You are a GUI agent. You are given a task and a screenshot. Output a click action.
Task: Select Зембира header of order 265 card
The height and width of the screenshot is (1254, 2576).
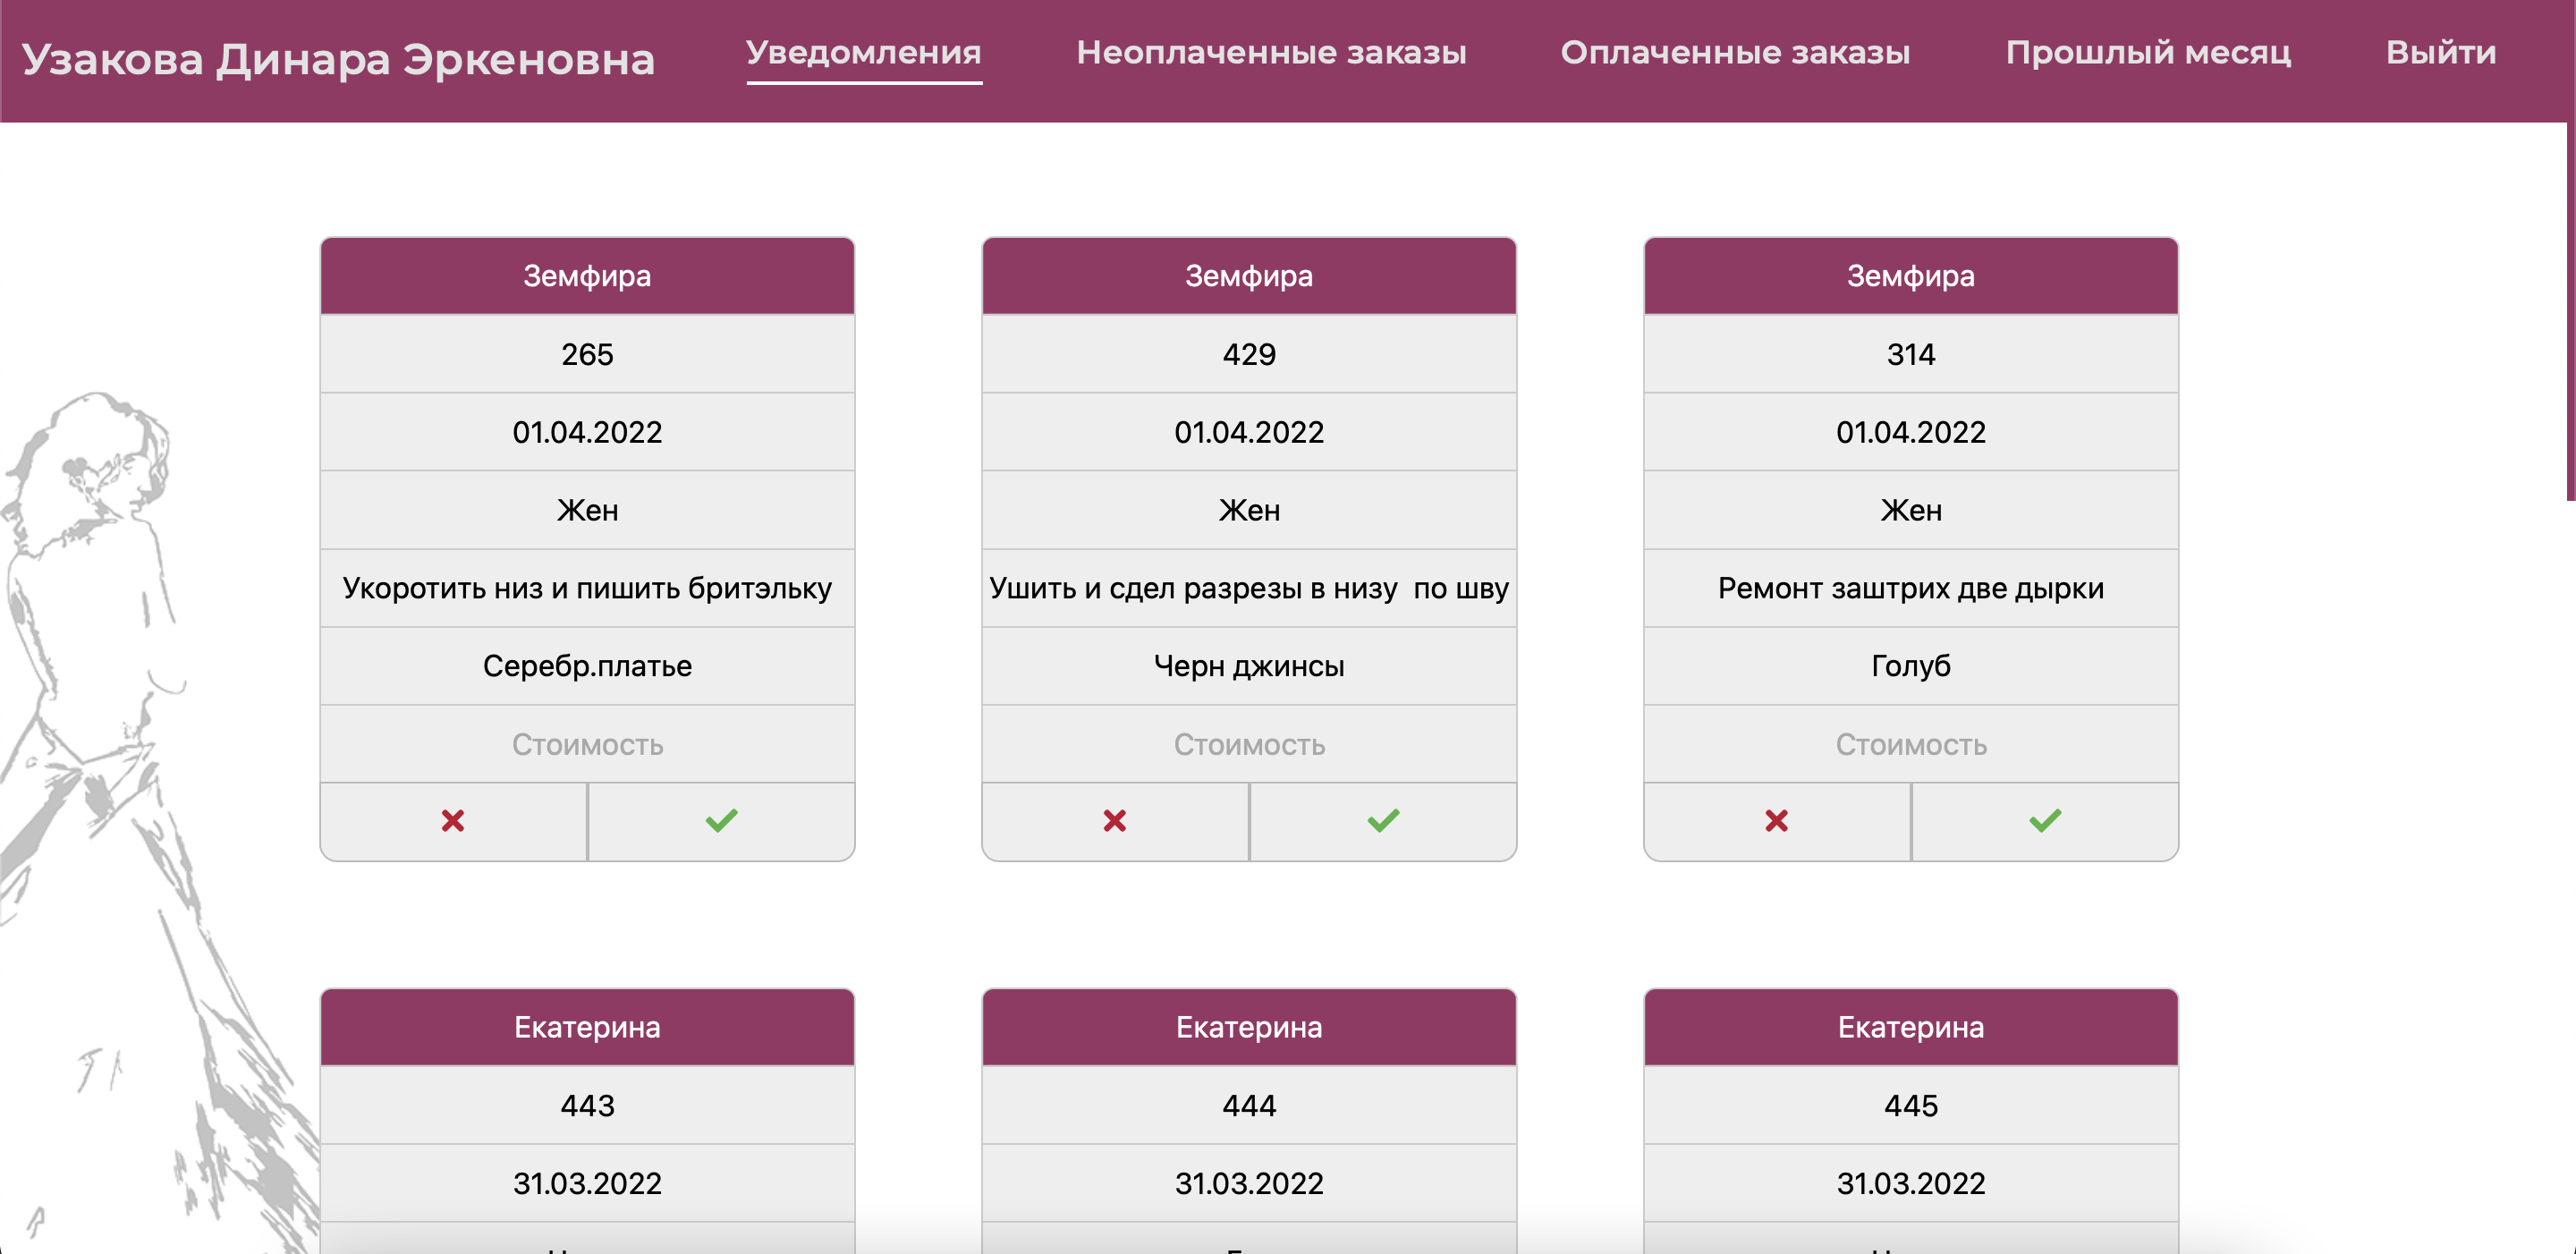pyautogui.click(x=587, y=276)
